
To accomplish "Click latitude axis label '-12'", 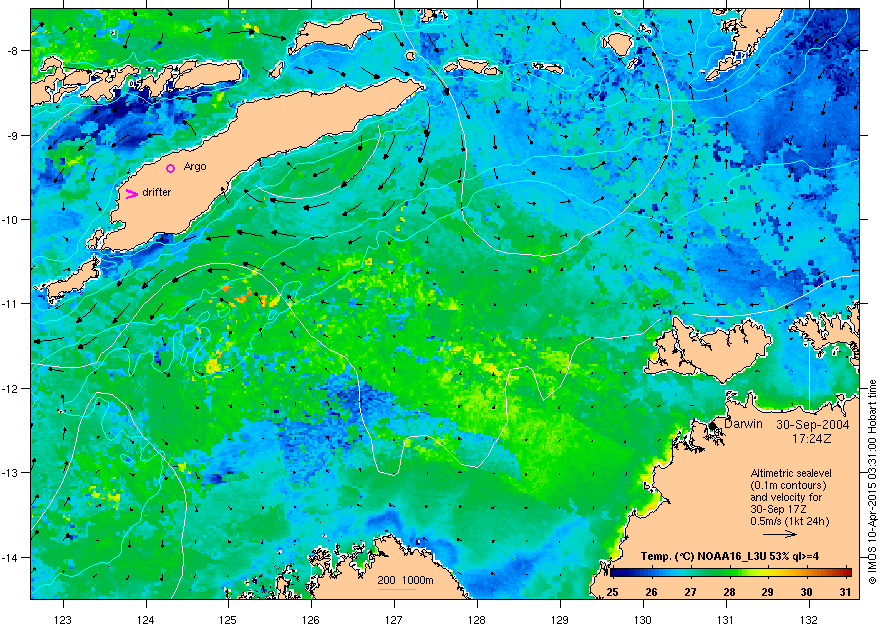I will coord(10,389).
